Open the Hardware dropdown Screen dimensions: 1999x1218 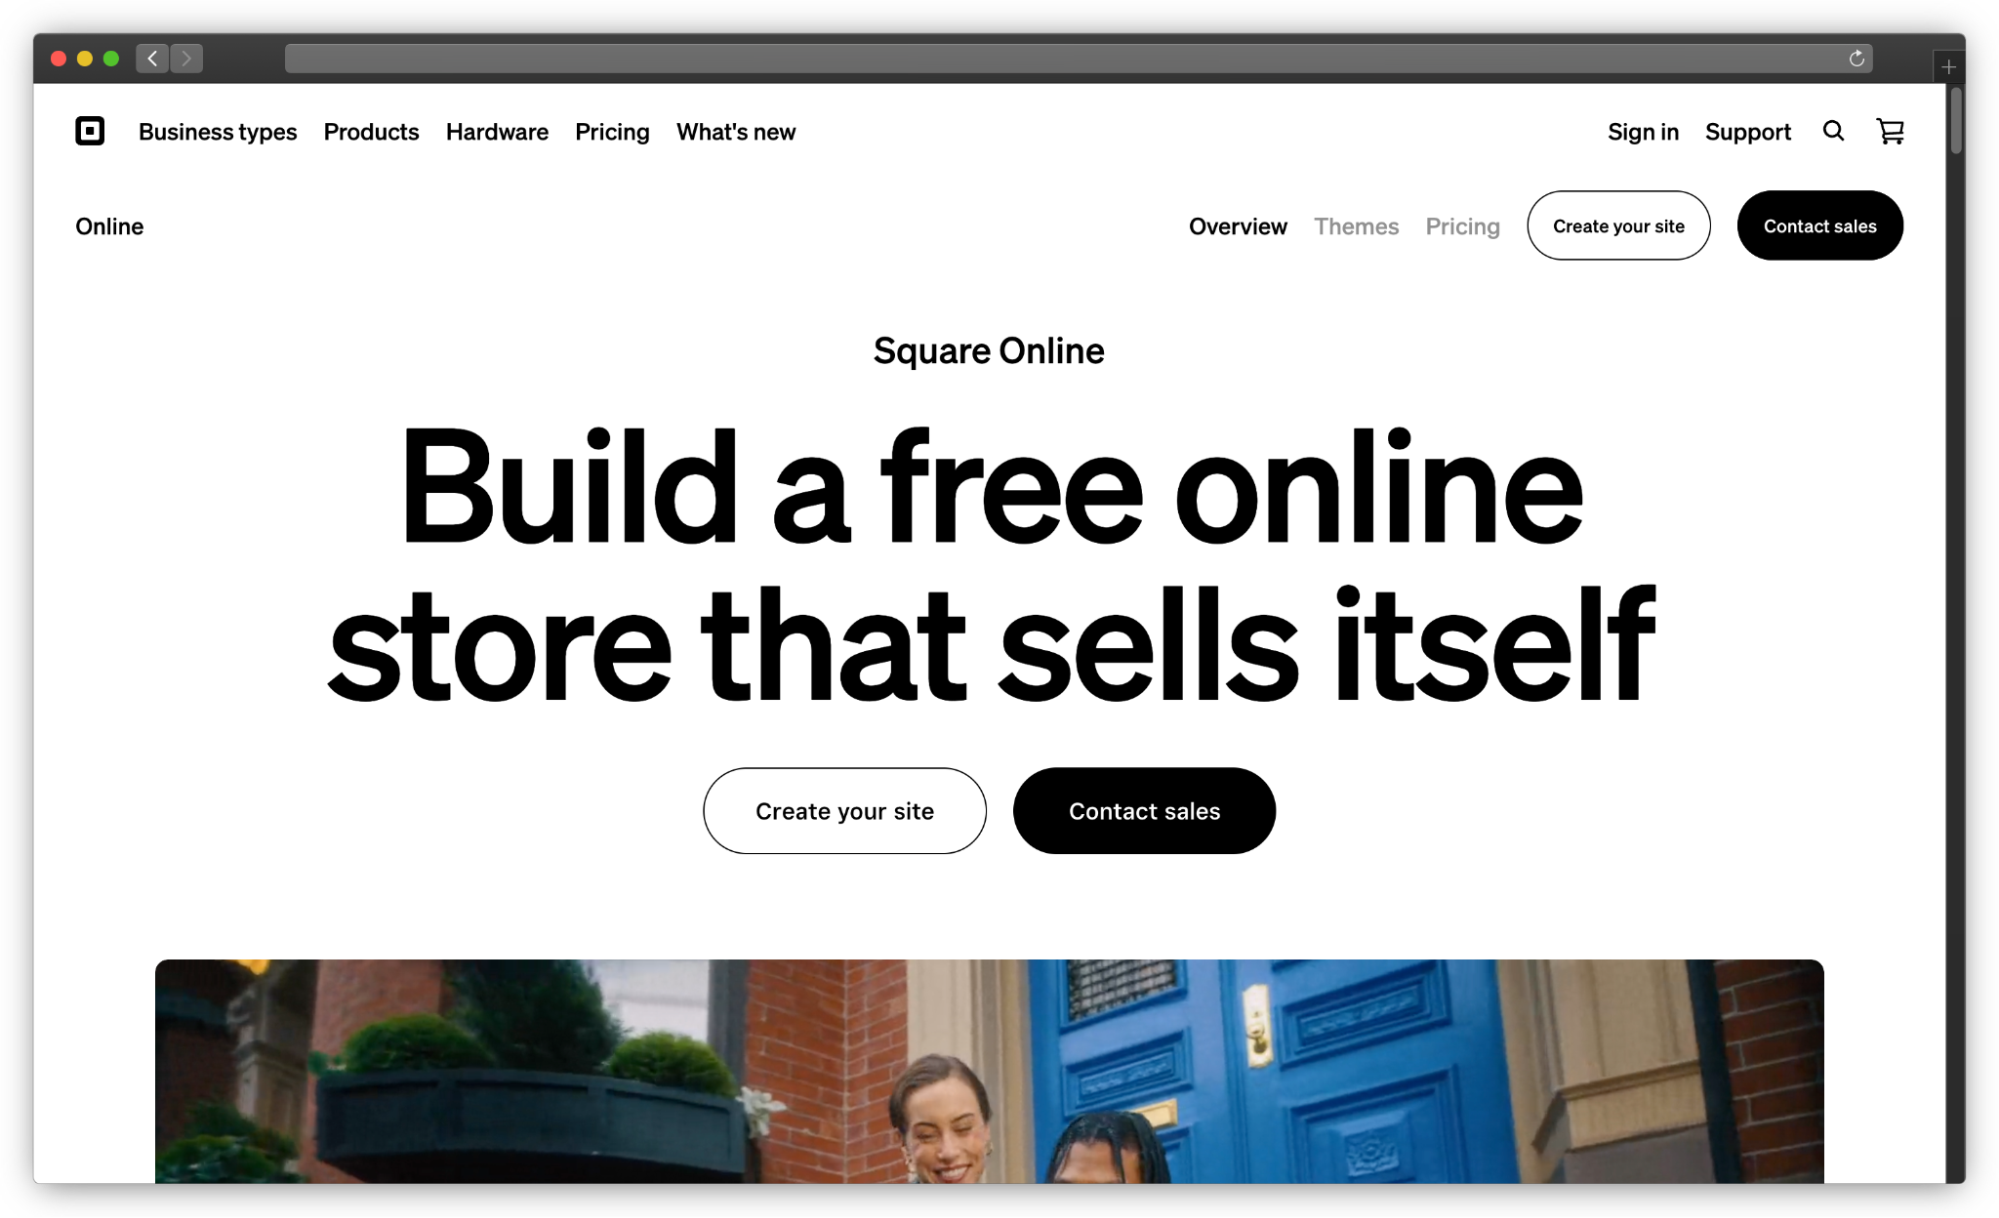(496, 131)
